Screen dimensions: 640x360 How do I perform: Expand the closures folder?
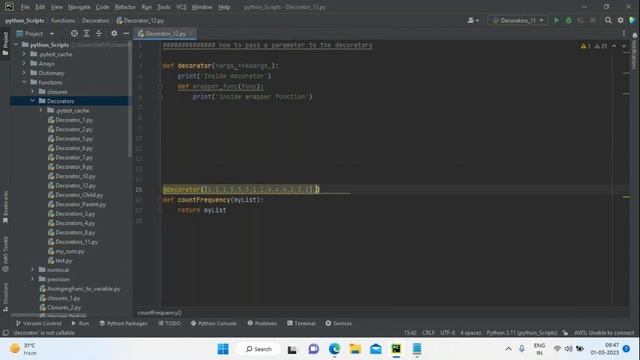(x=32, y=91)
